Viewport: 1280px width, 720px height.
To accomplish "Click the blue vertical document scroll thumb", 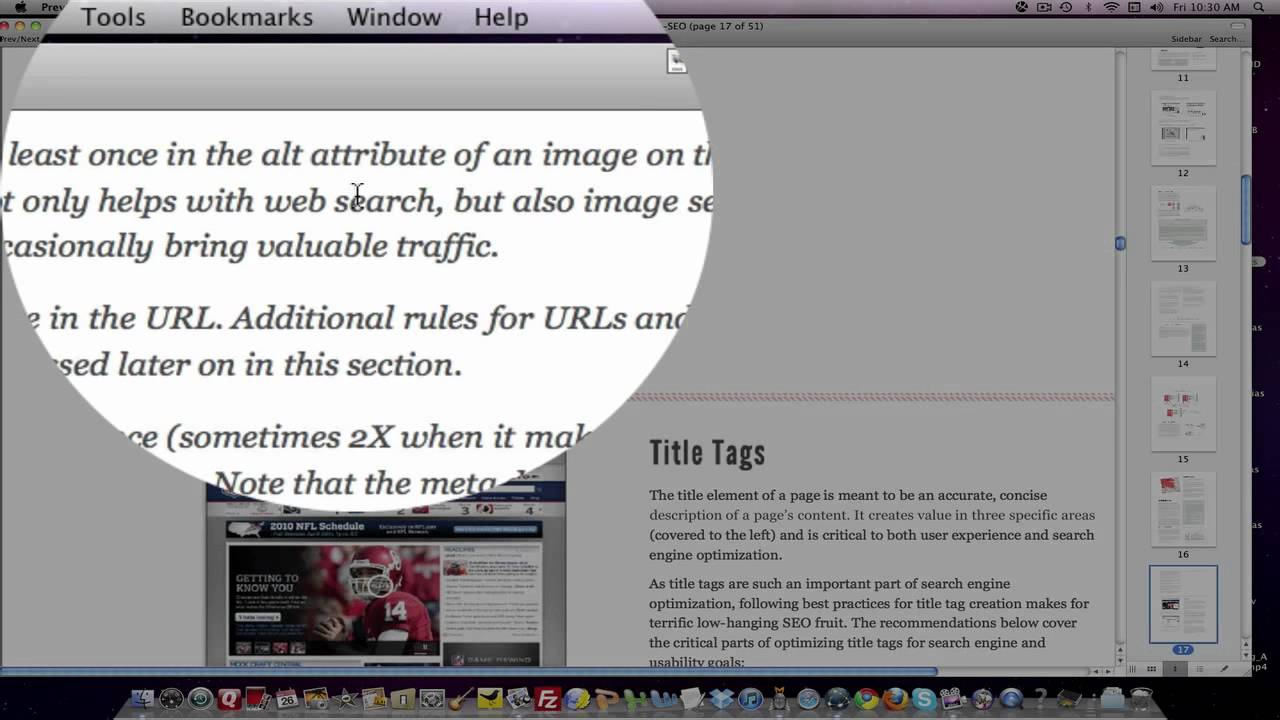I will point(1120,243).
